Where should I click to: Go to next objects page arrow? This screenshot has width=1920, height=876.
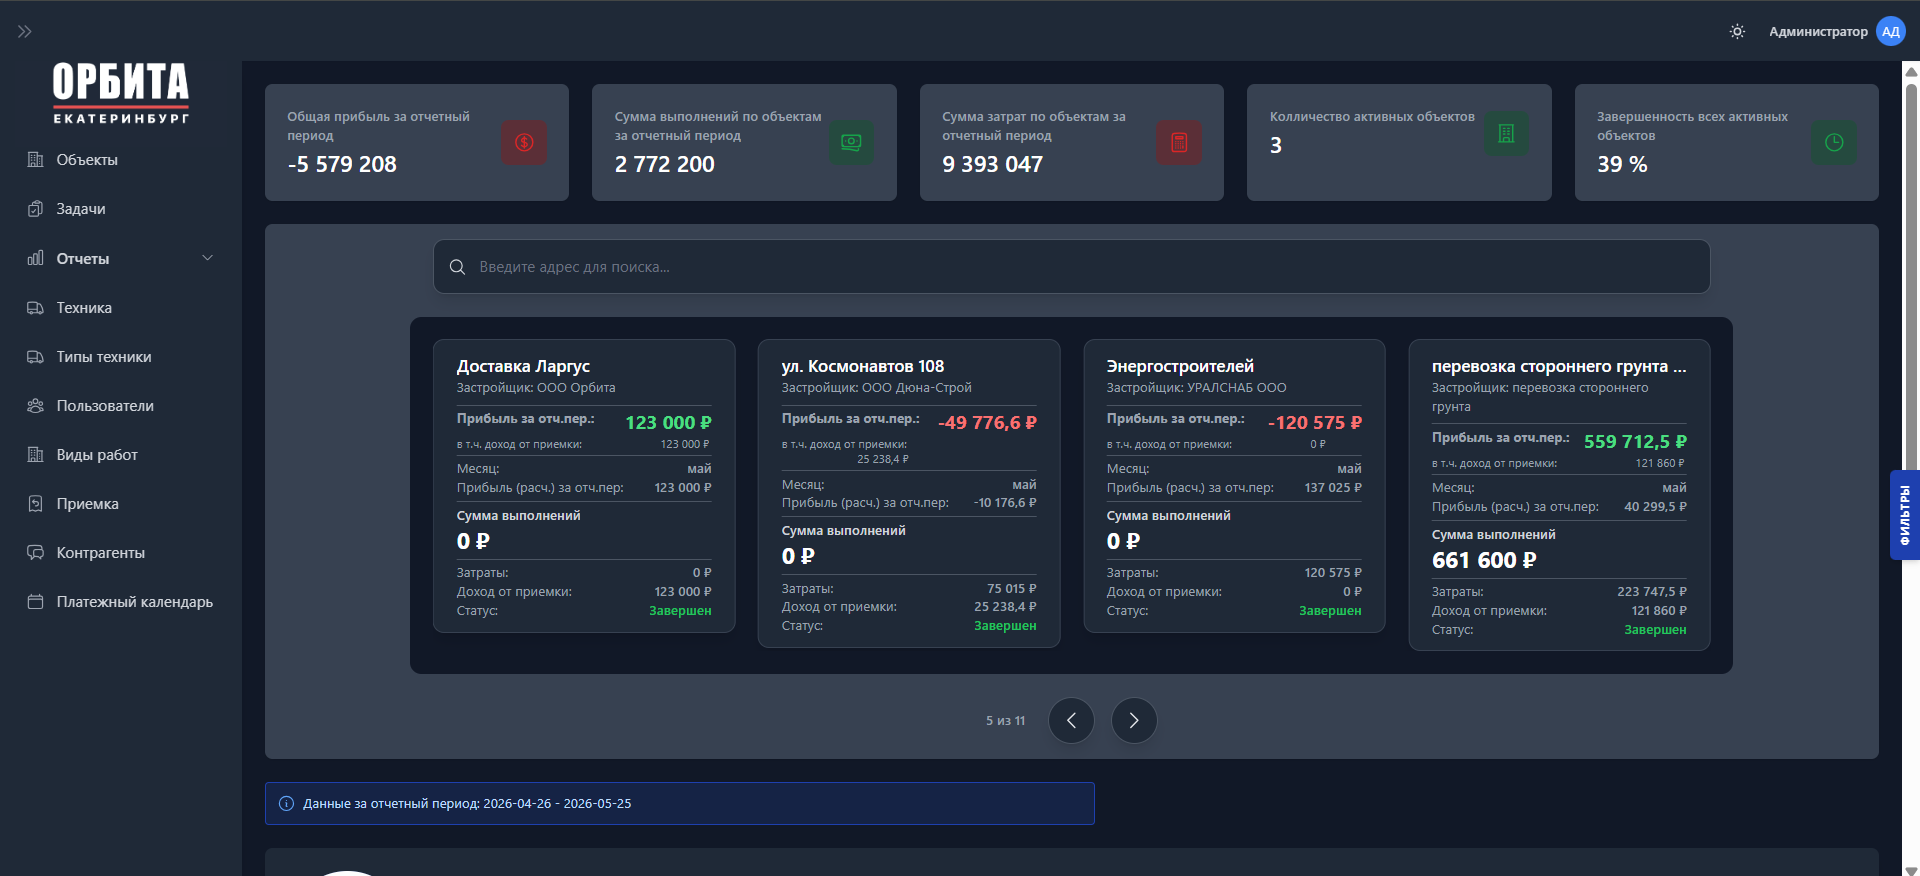[1134, 720]
